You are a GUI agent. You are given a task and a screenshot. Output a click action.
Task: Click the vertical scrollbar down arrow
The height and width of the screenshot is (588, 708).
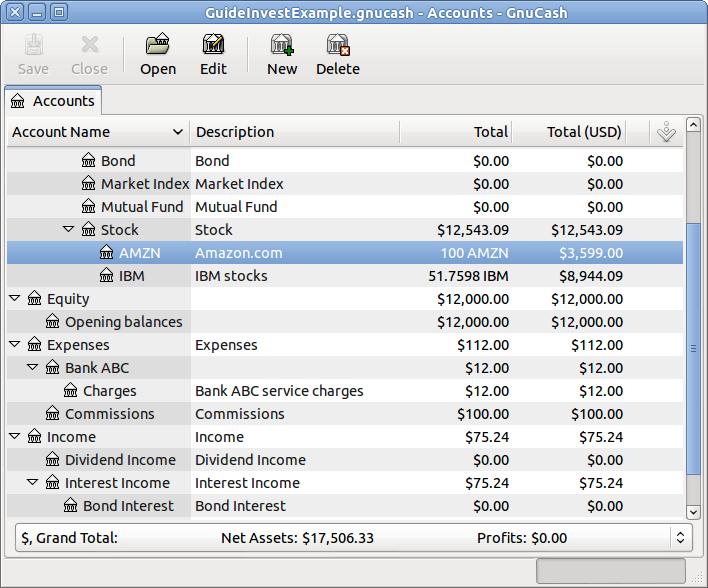pyautogui.click(x=693, y=512)
